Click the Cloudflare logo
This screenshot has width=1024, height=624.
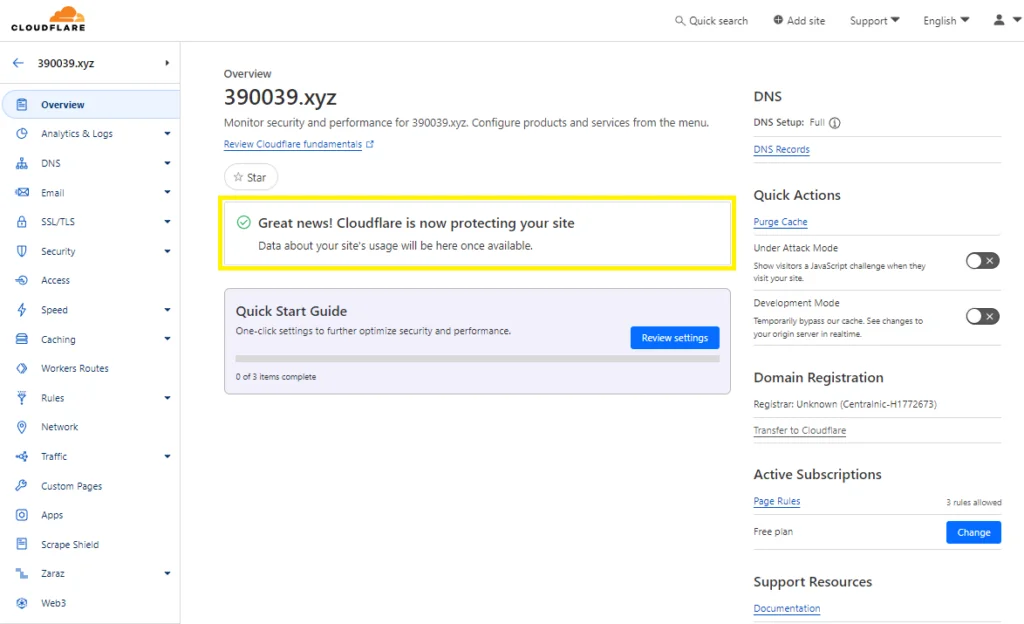point(48,19)
